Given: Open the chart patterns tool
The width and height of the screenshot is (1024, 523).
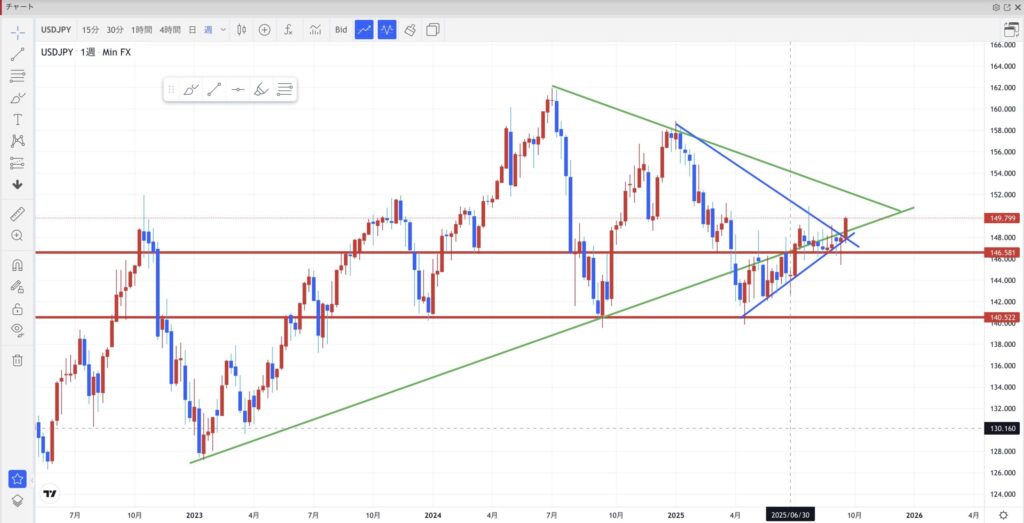Looking at the screenshot, I should pyautogui.click(x=18, y=141).
